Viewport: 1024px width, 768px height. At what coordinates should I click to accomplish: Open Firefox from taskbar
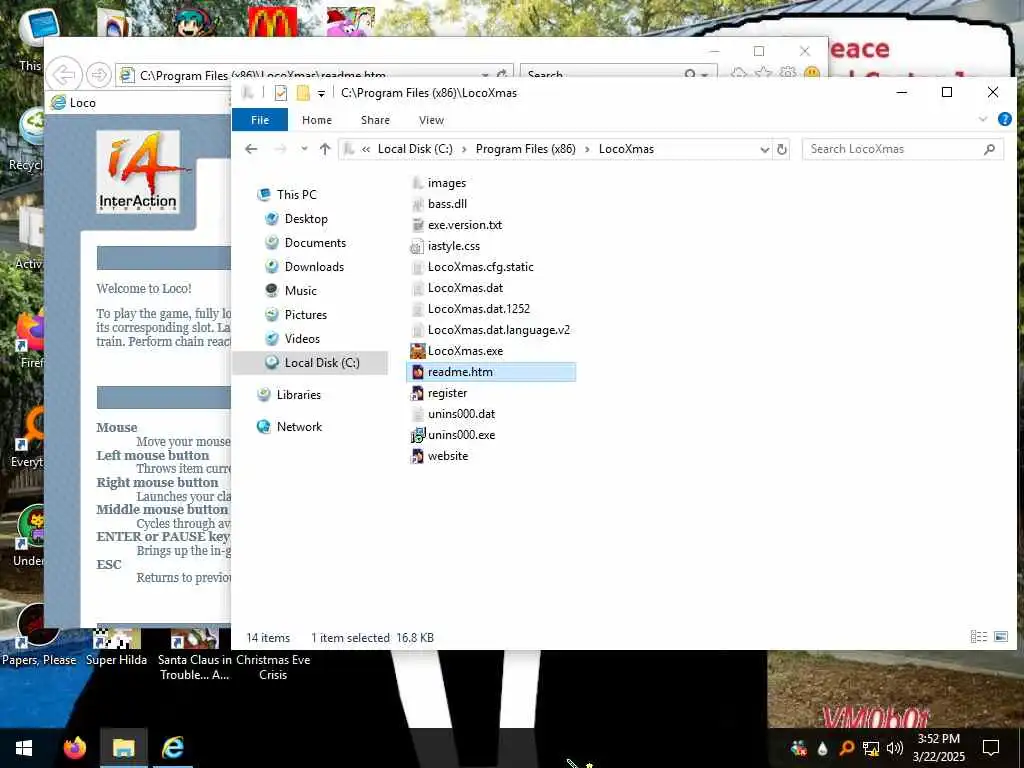(75, 748)
